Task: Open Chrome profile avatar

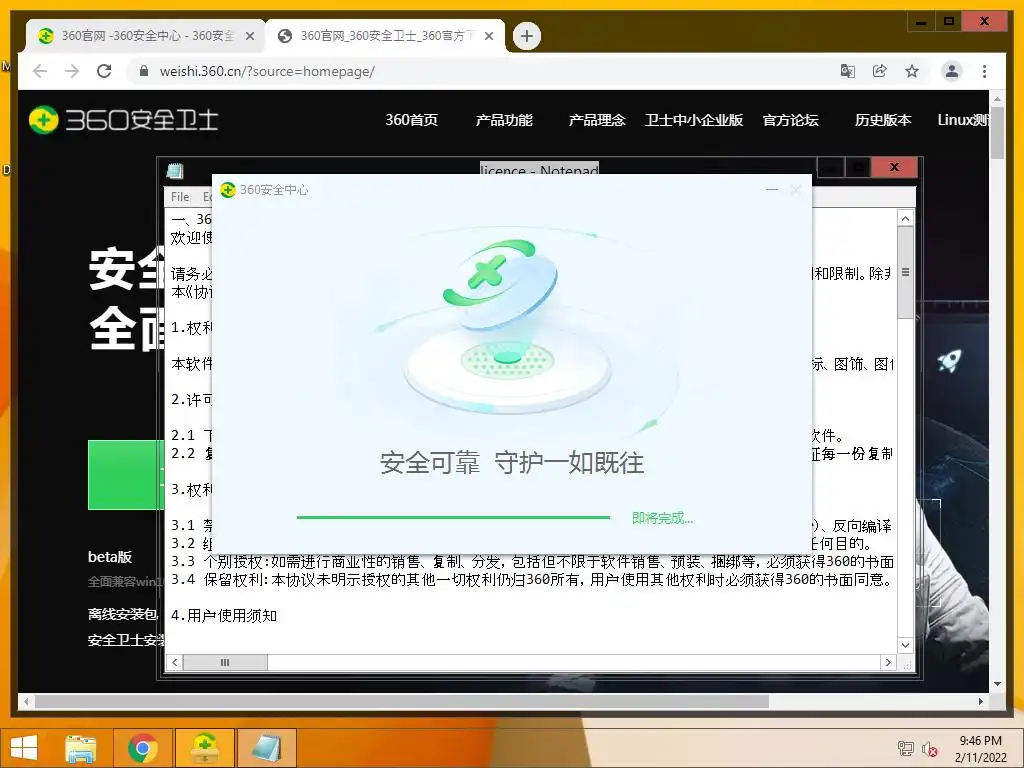Action: (x=952, y=71)
